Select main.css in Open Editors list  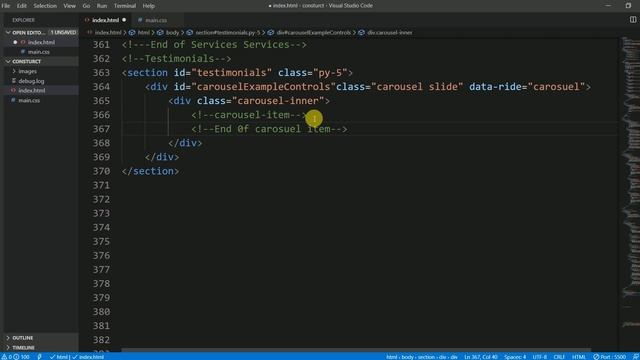(39, 52)
